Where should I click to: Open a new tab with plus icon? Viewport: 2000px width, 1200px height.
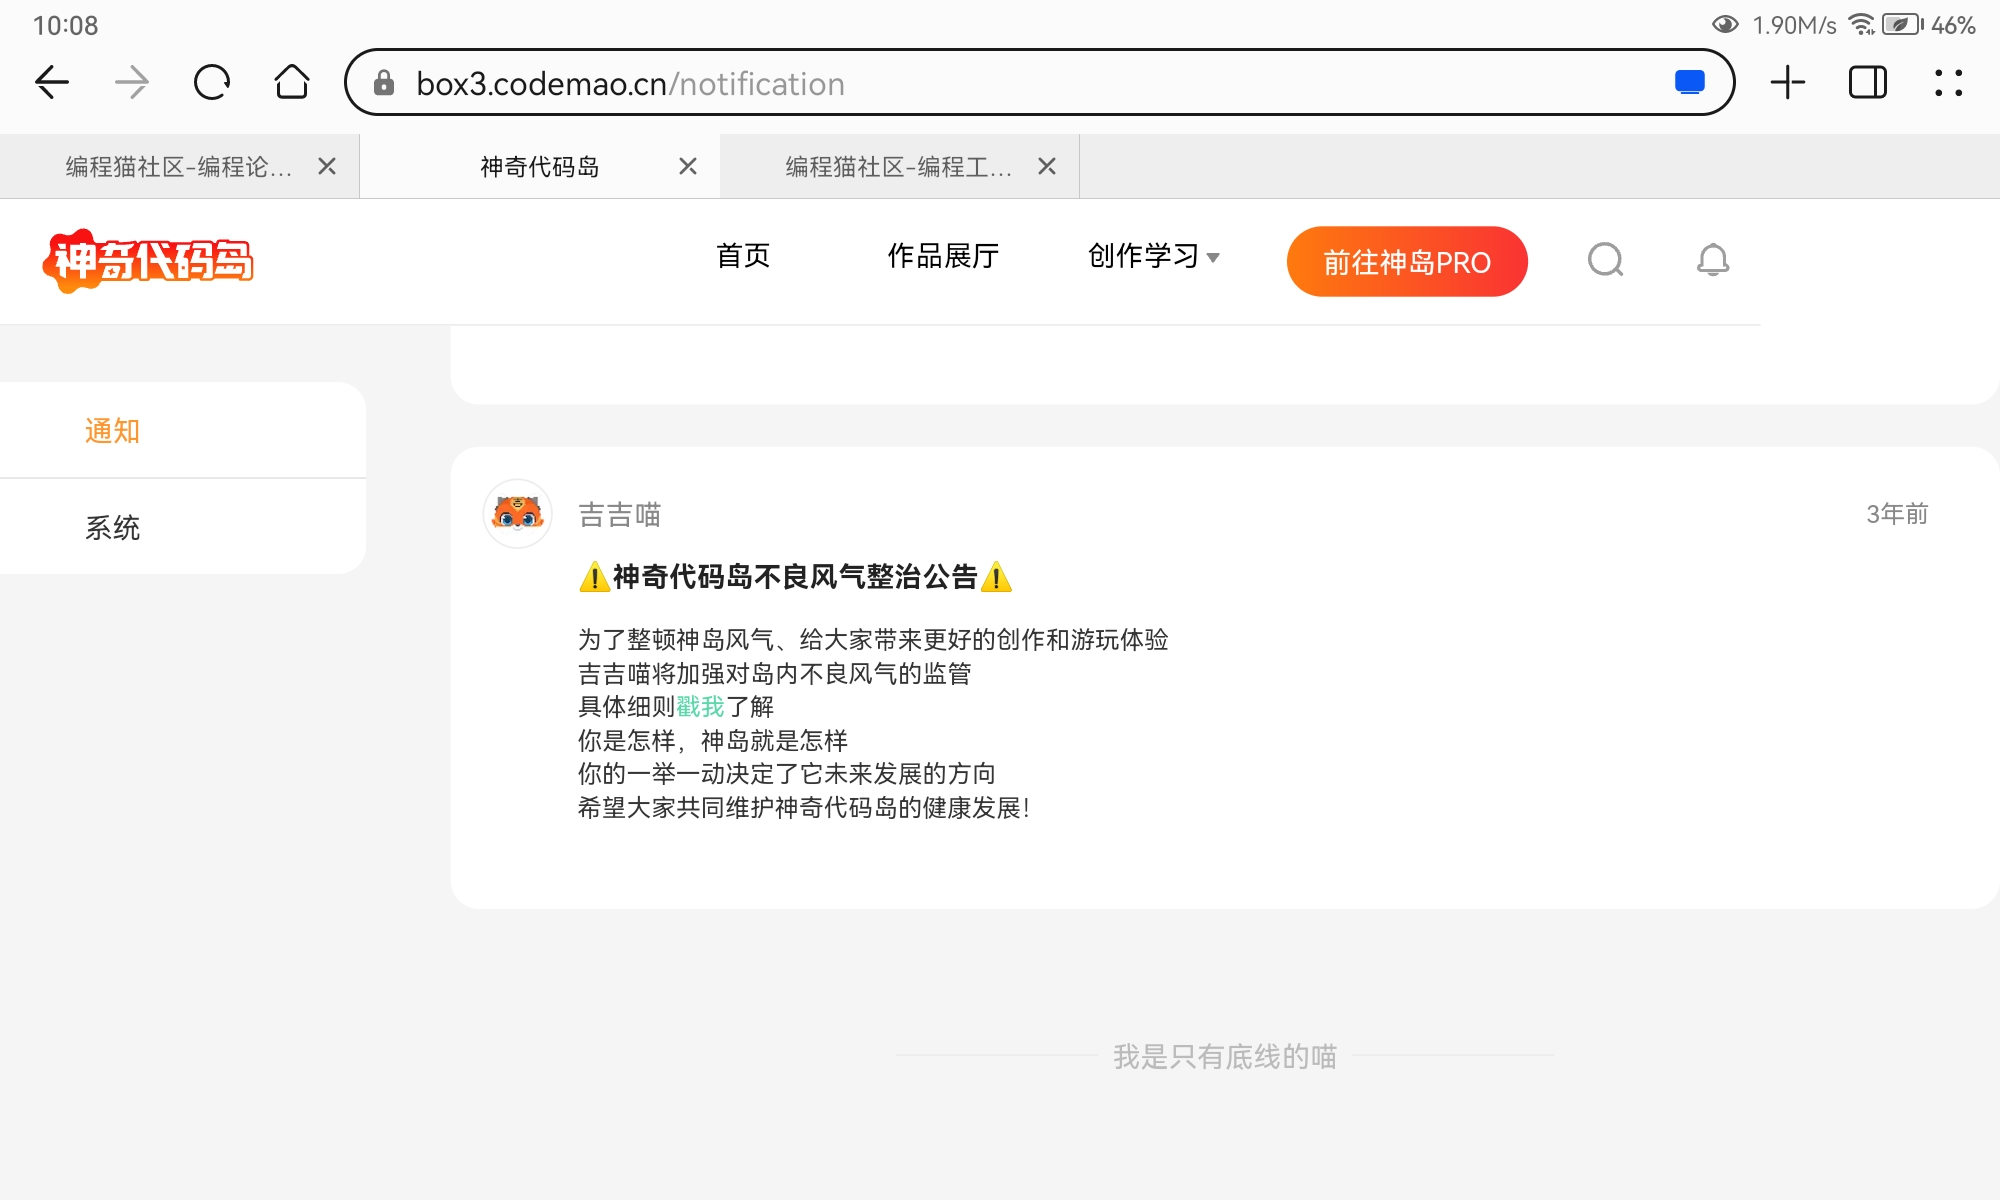pos(1788,82)
